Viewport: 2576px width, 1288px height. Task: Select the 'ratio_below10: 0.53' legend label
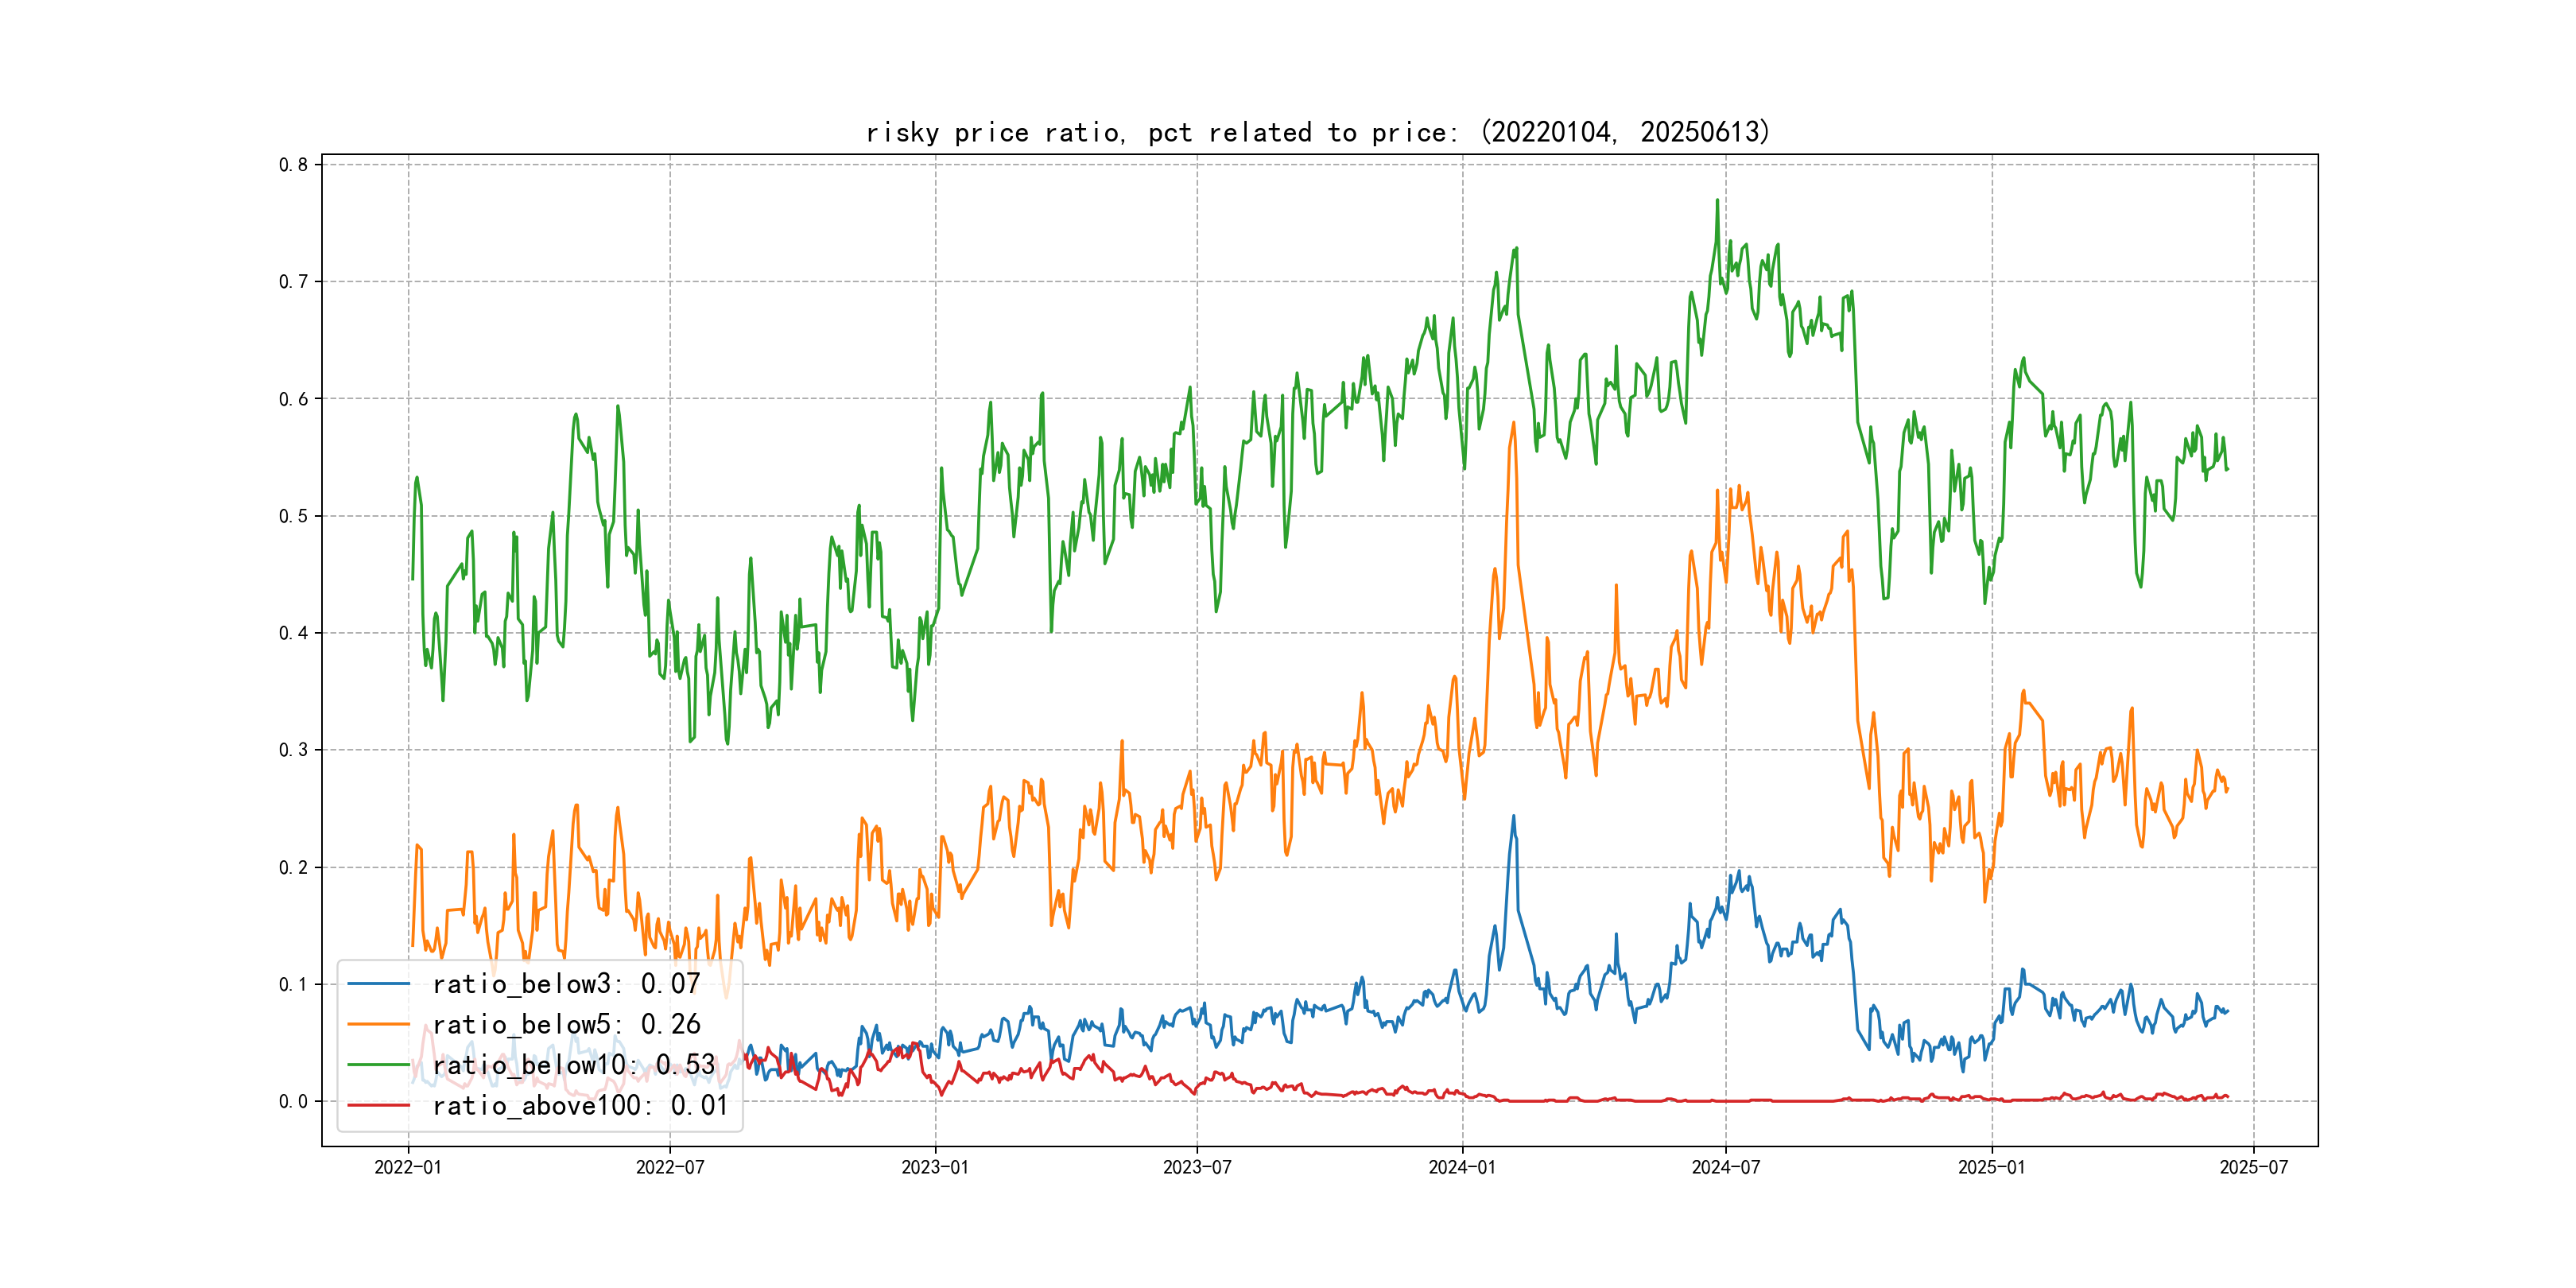(x=574, y=1065)
